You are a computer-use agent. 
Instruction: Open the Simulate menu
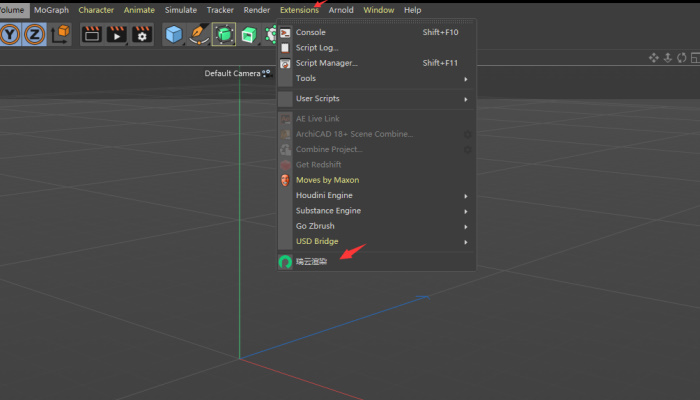[181, 10]
